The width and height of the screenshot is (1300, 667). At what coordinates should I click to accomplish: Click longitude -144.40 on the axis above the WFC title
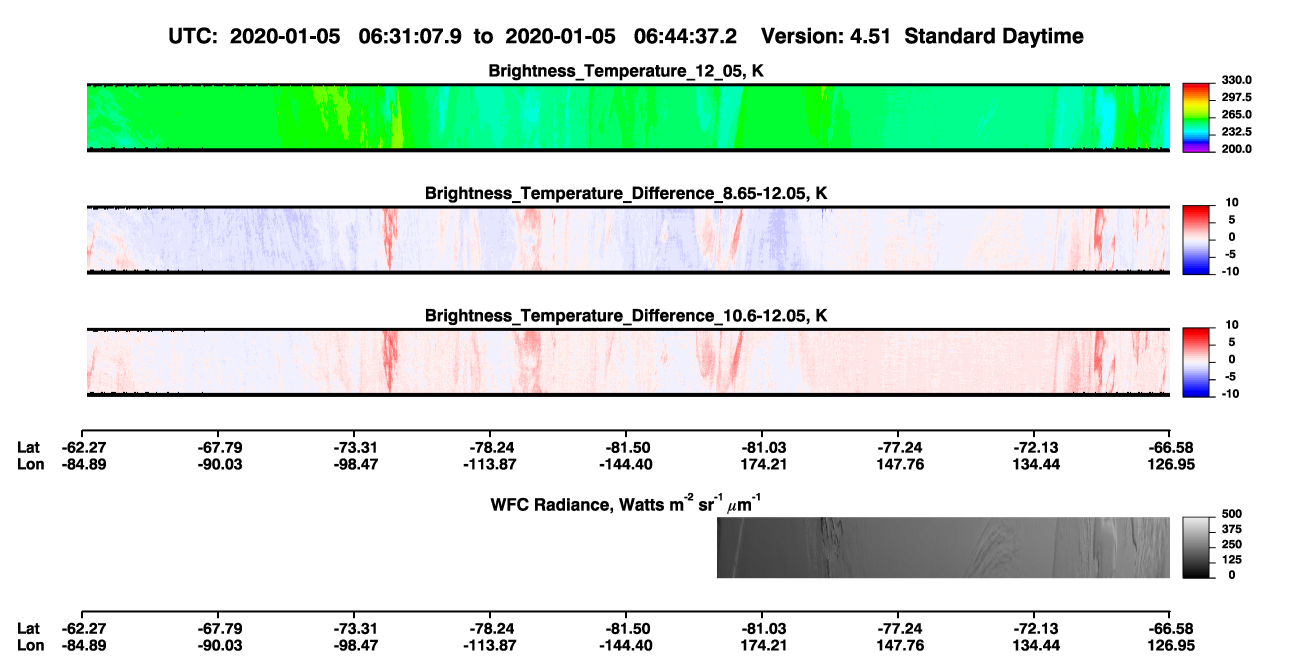[625, 464]
